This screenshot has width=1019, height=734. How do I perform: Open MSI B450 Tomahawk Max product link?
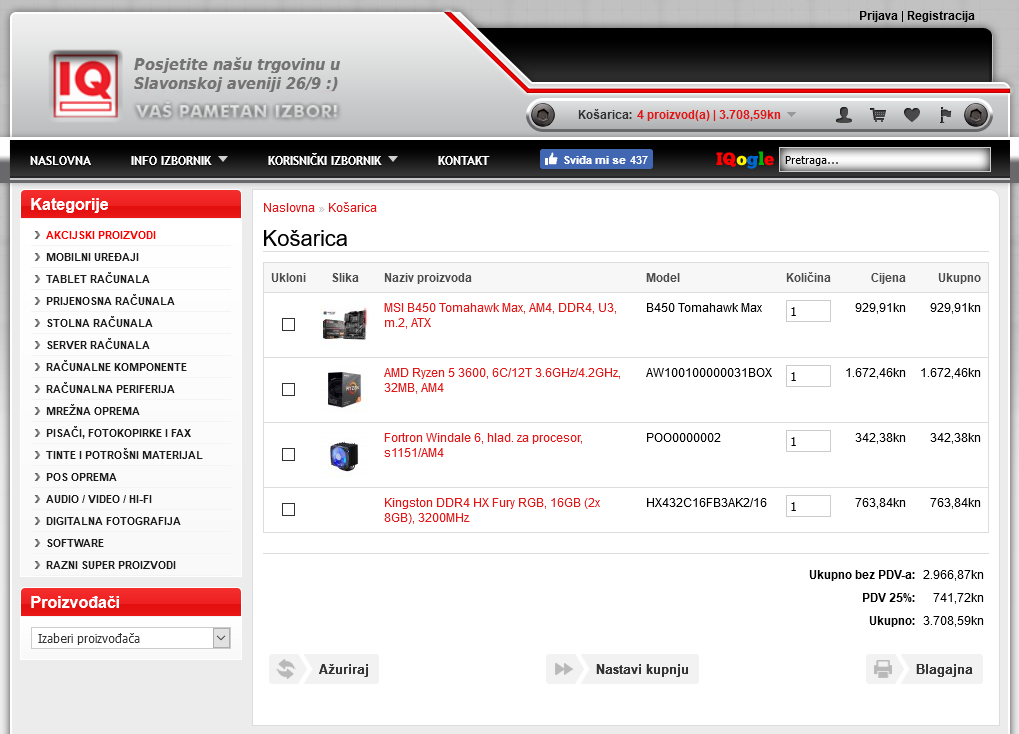(x=500, y=315)
